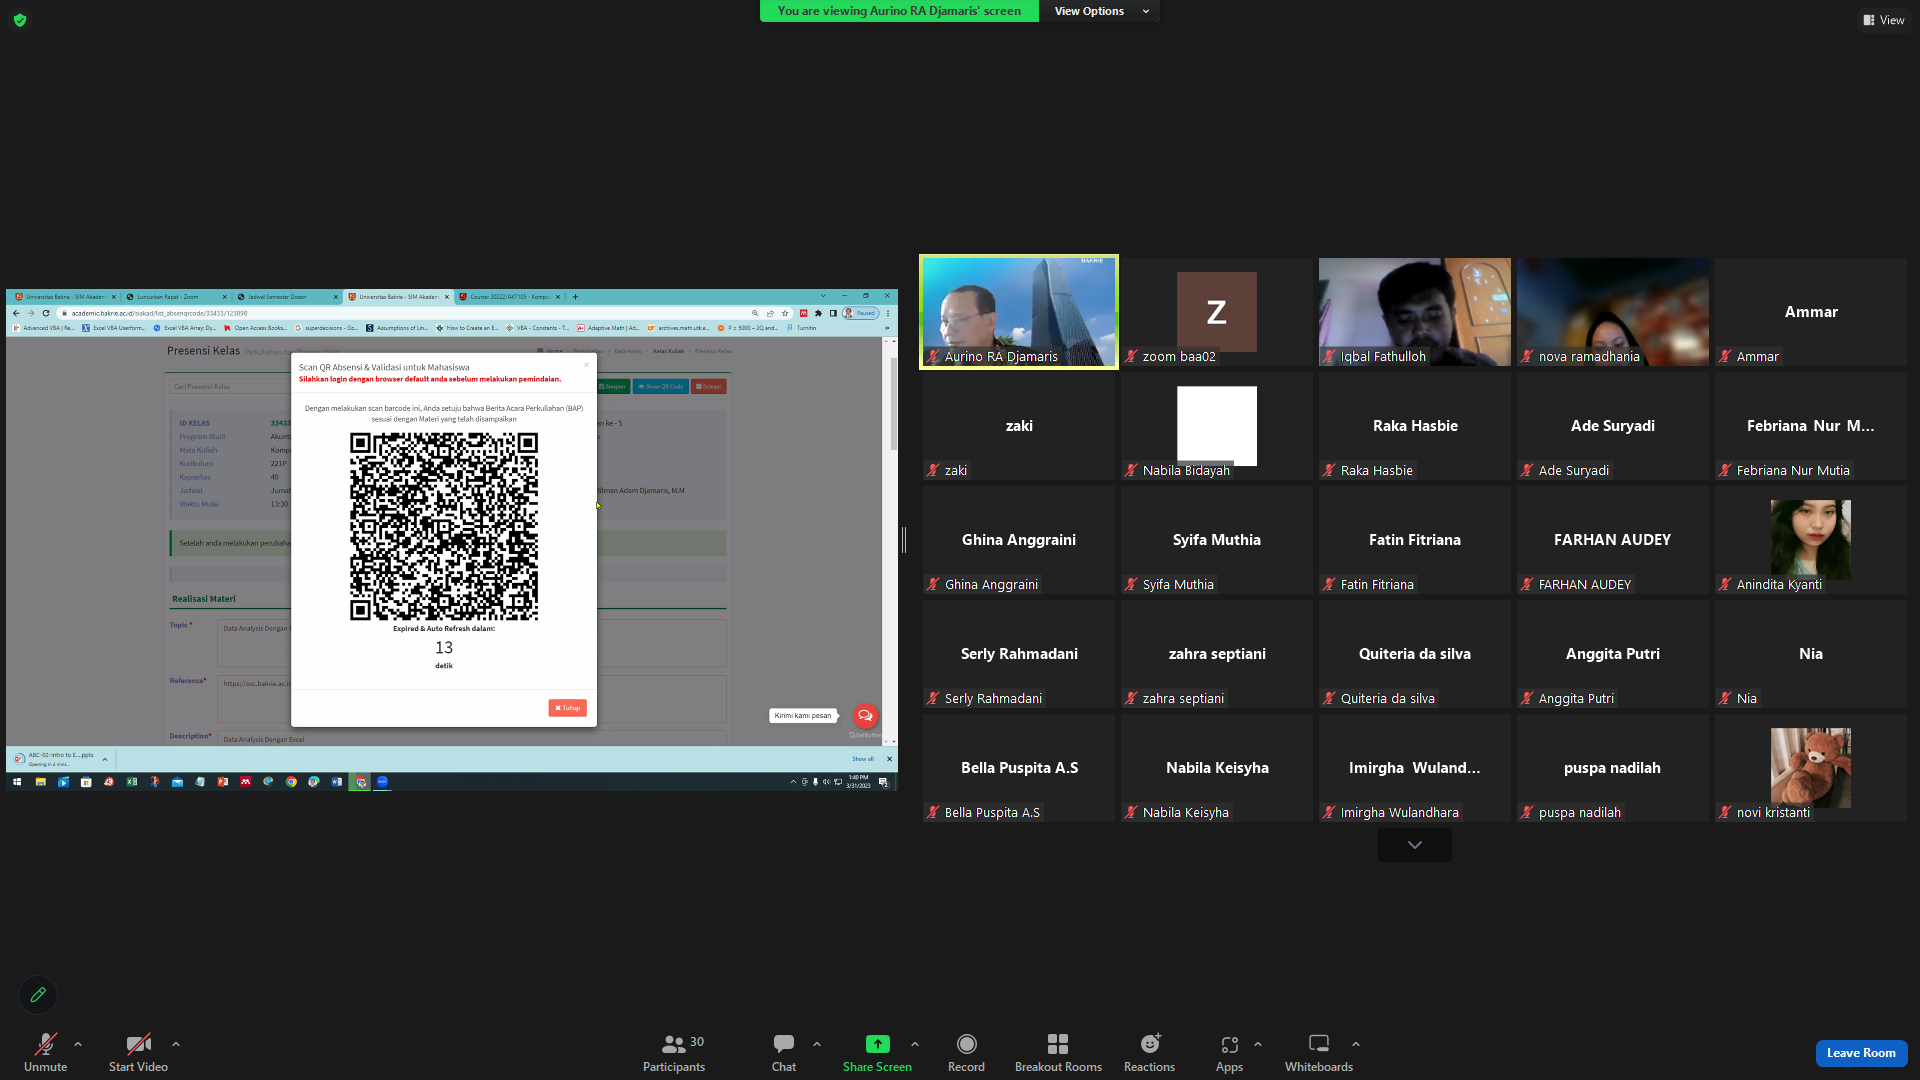Unmute the microphone
This screenshot has height=1080, width=1920.
[45, 1053]
